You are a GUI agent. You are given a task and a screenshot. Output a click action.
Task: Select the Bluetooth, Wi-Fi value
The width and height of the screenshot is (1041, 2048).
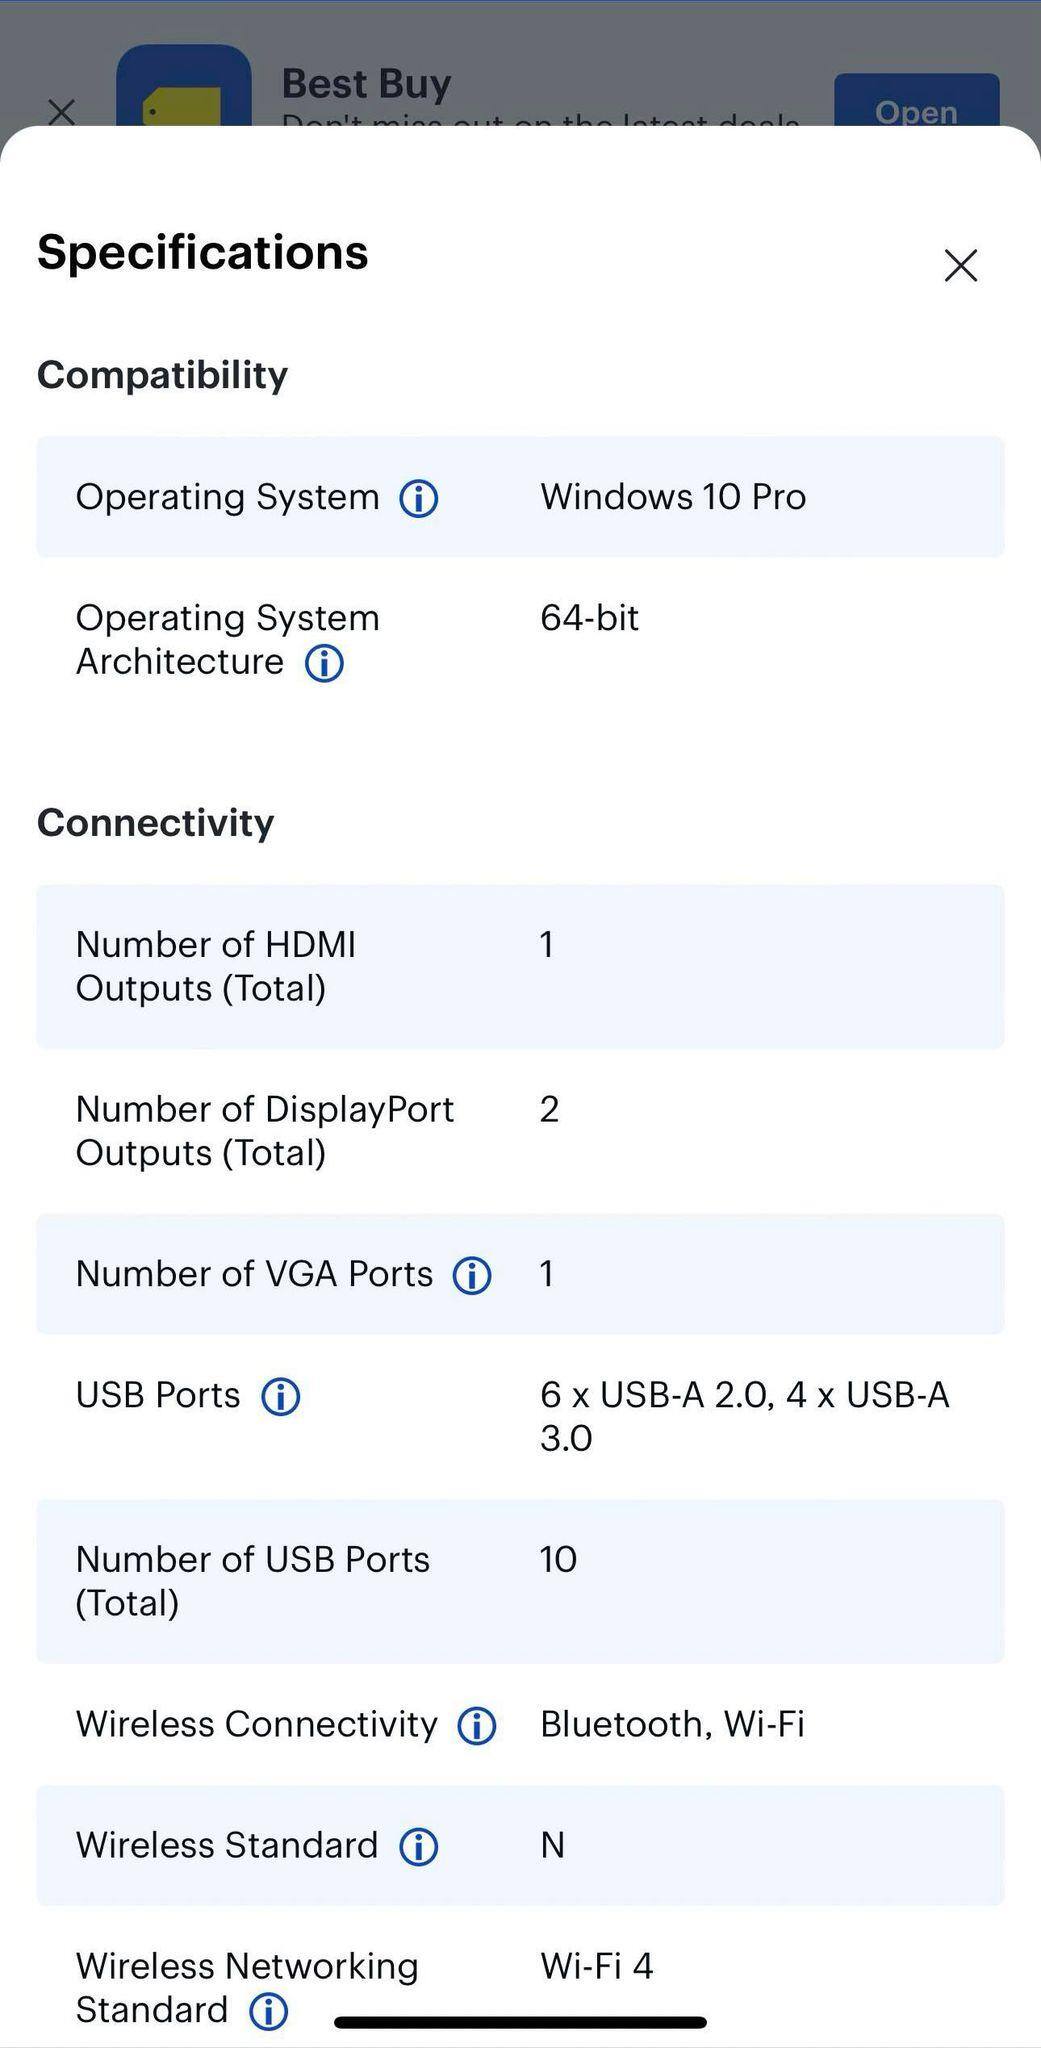[x=671, y=1724]
